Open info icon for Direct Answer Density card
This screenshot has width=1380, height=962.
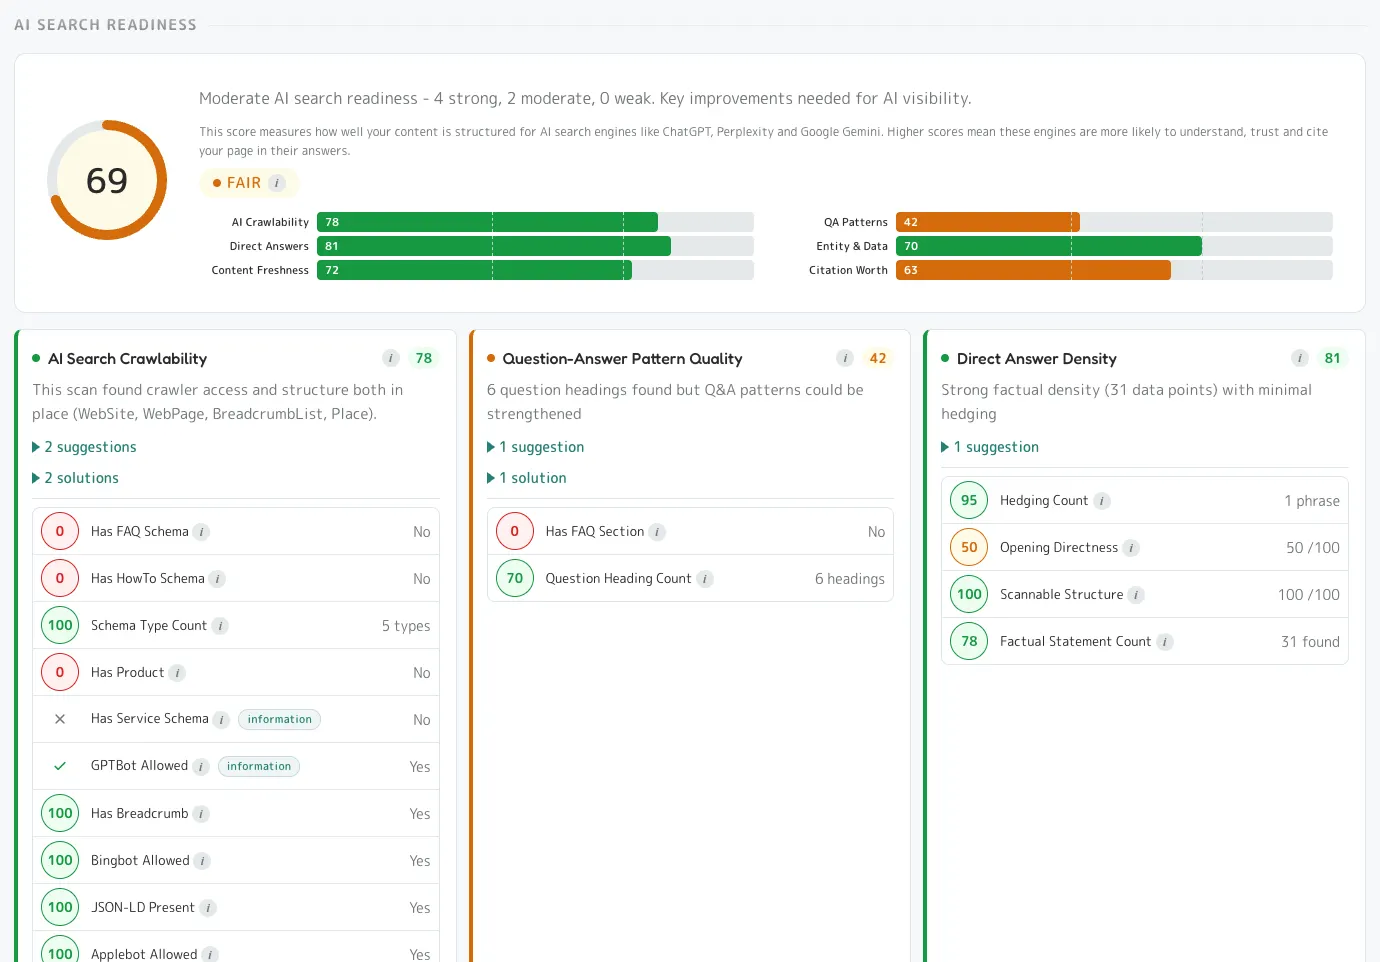pos(1300,358)
